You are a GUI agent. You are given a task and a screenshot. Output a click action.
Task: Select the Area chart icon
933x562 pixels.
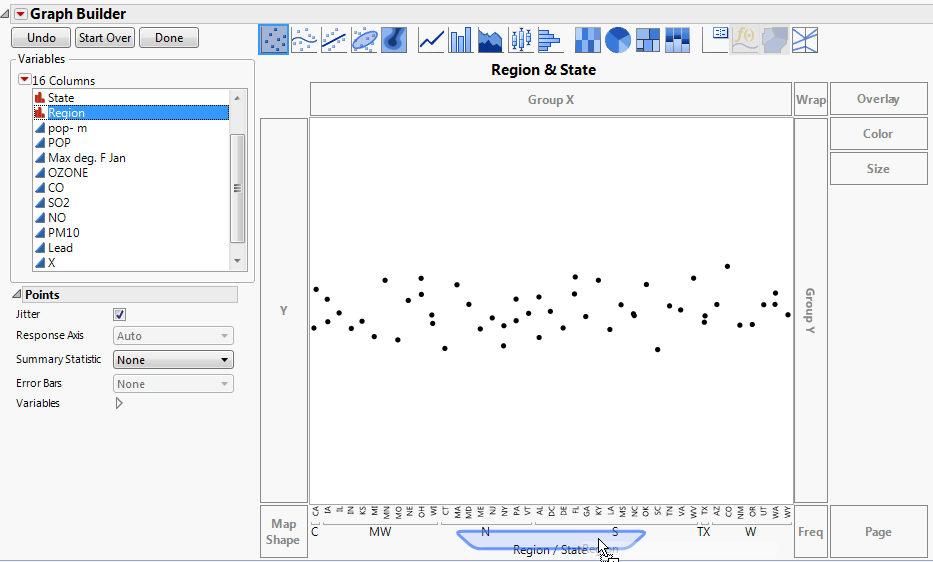click(490, 39)
